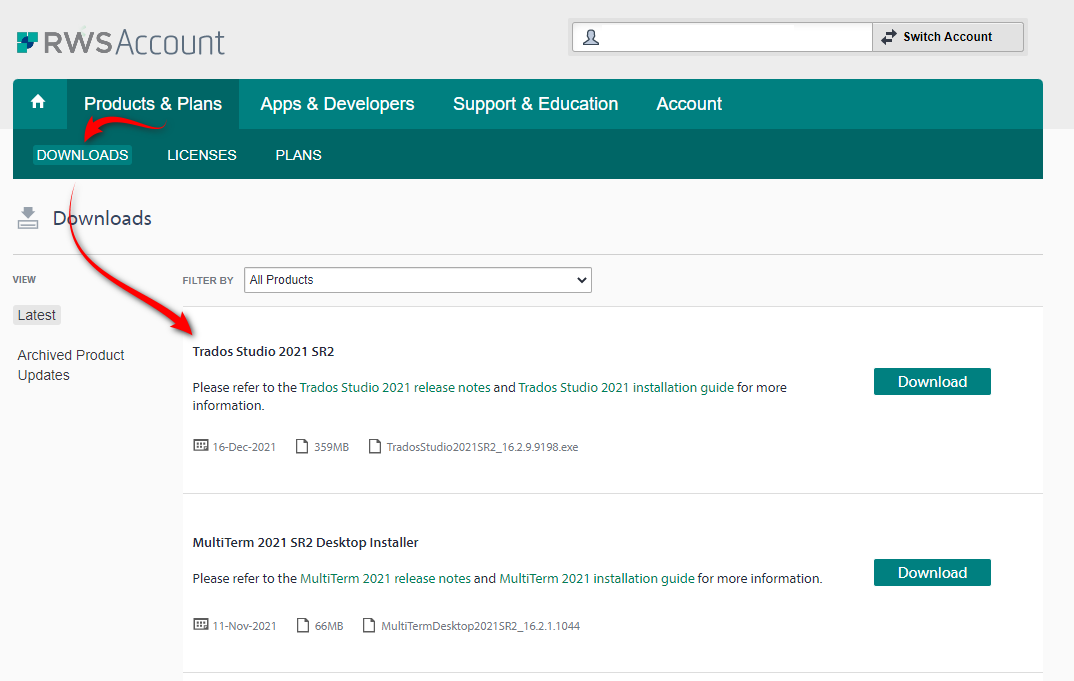This screenshot has height=681, width=1074.
Task: Click the Downloads page heading
Action: [x=102, y=219]
